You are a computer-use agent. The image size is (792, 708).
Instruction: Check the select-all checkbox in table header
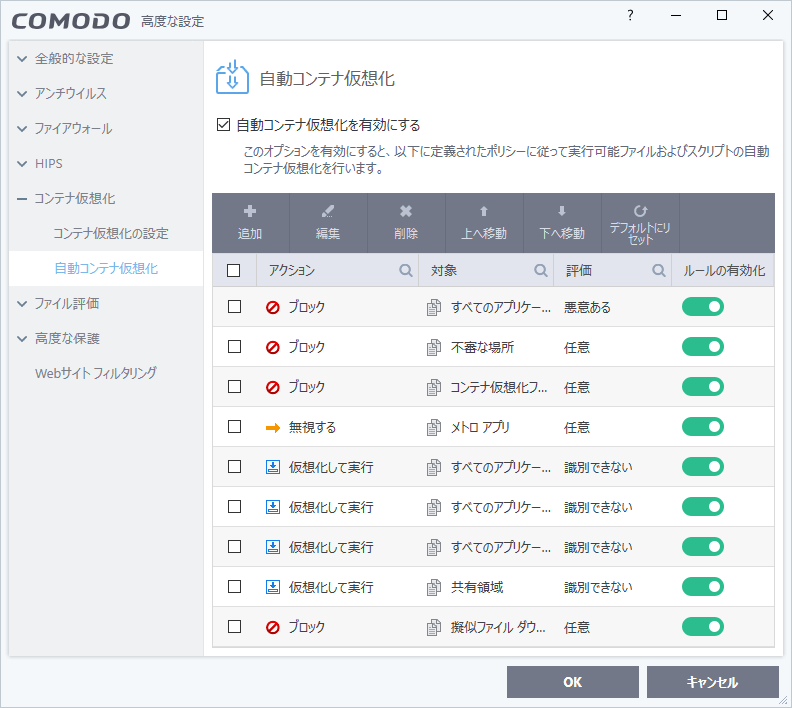[234, 270]
